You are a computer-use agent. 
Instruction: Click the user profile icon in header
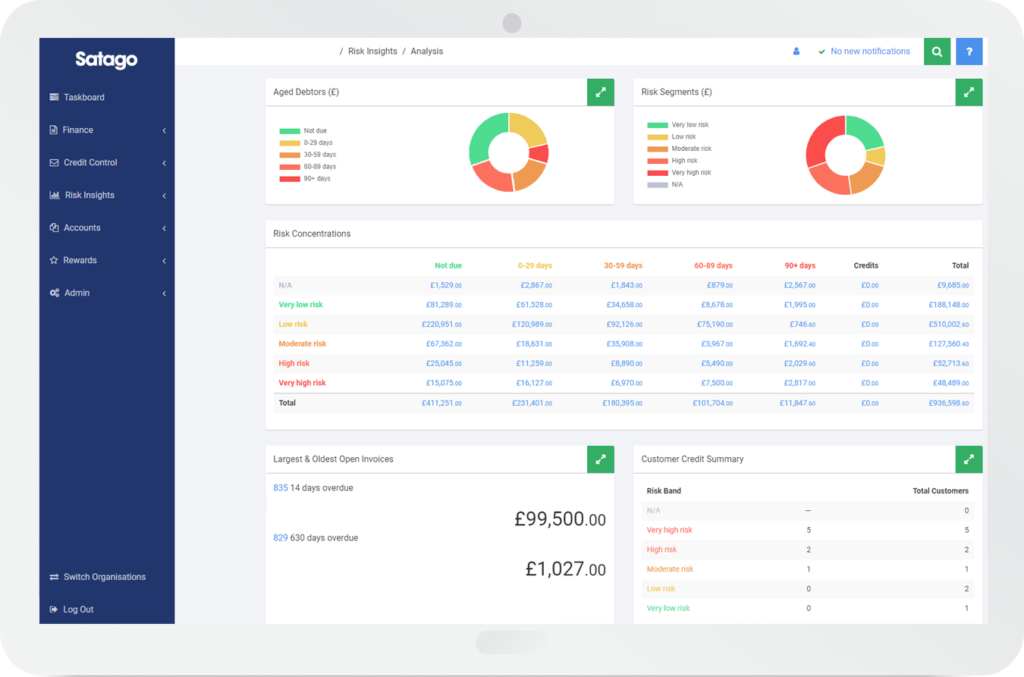click(x=796, y=51)
